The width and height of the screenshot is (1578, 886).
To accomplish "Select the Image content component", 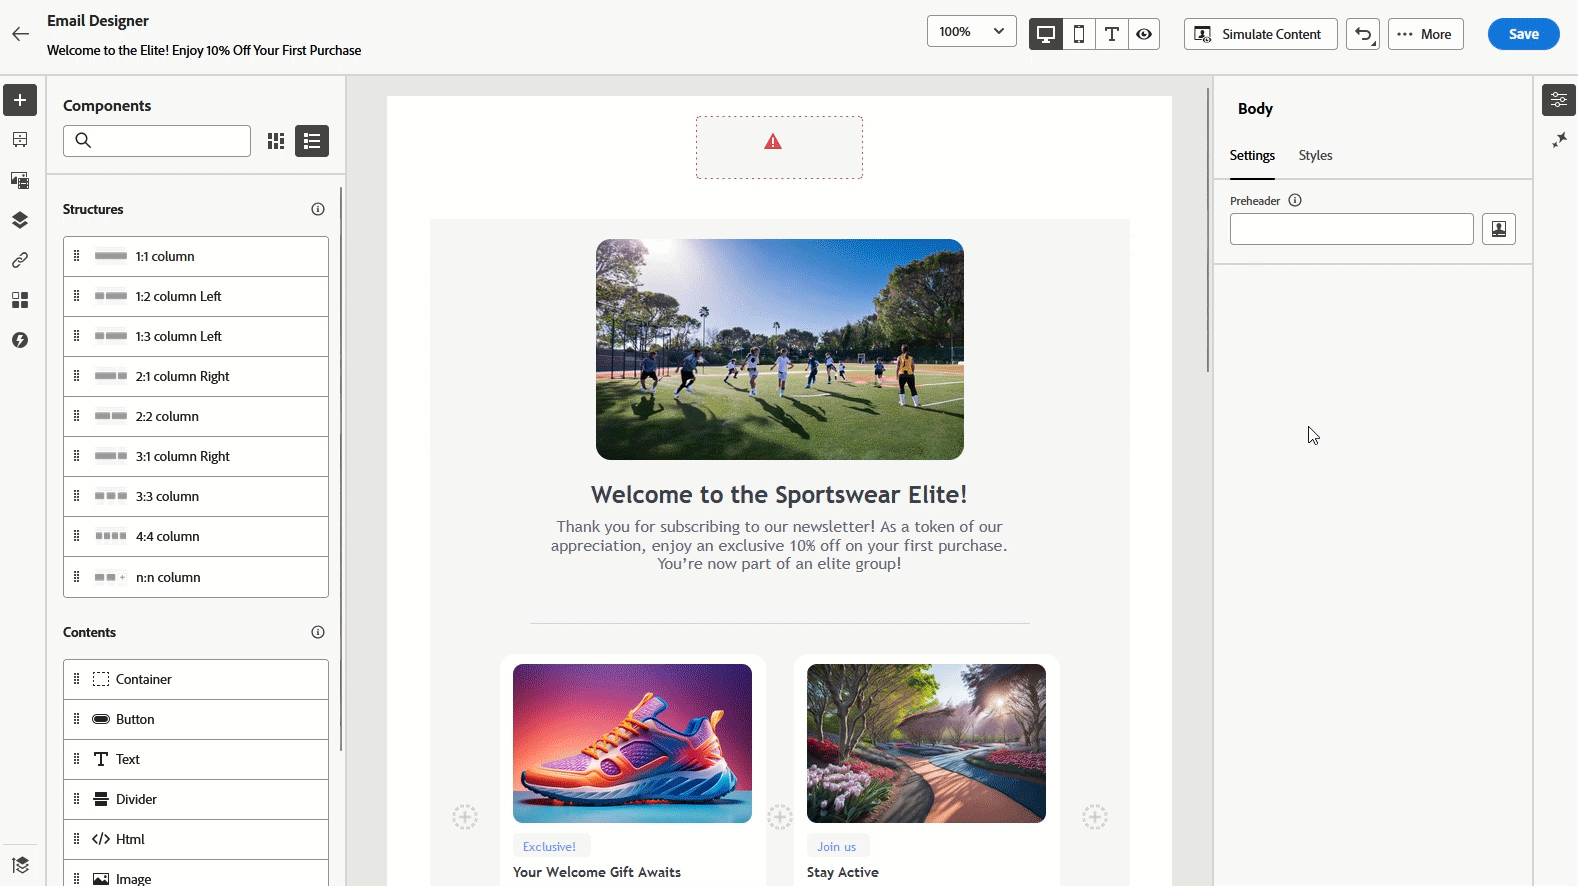I will [196, 875].
